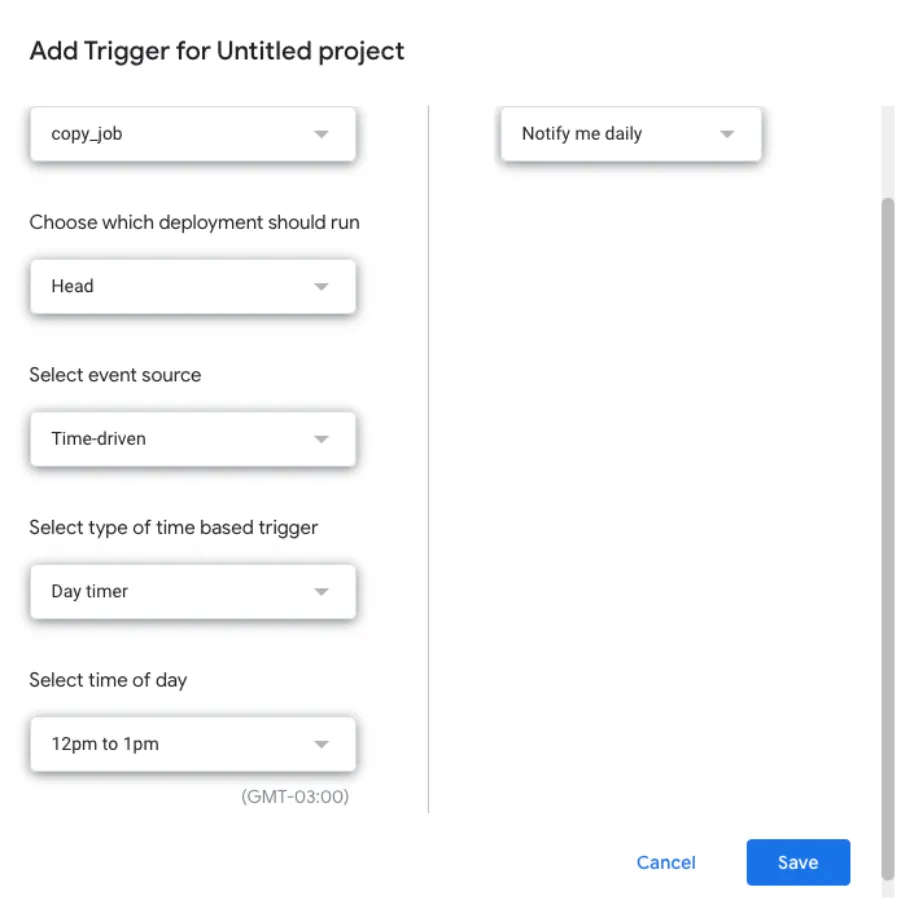This screenshot has height=903, width=901.
Task: Click the (GMT-03:00) timezone label
Action: [295, 797]
